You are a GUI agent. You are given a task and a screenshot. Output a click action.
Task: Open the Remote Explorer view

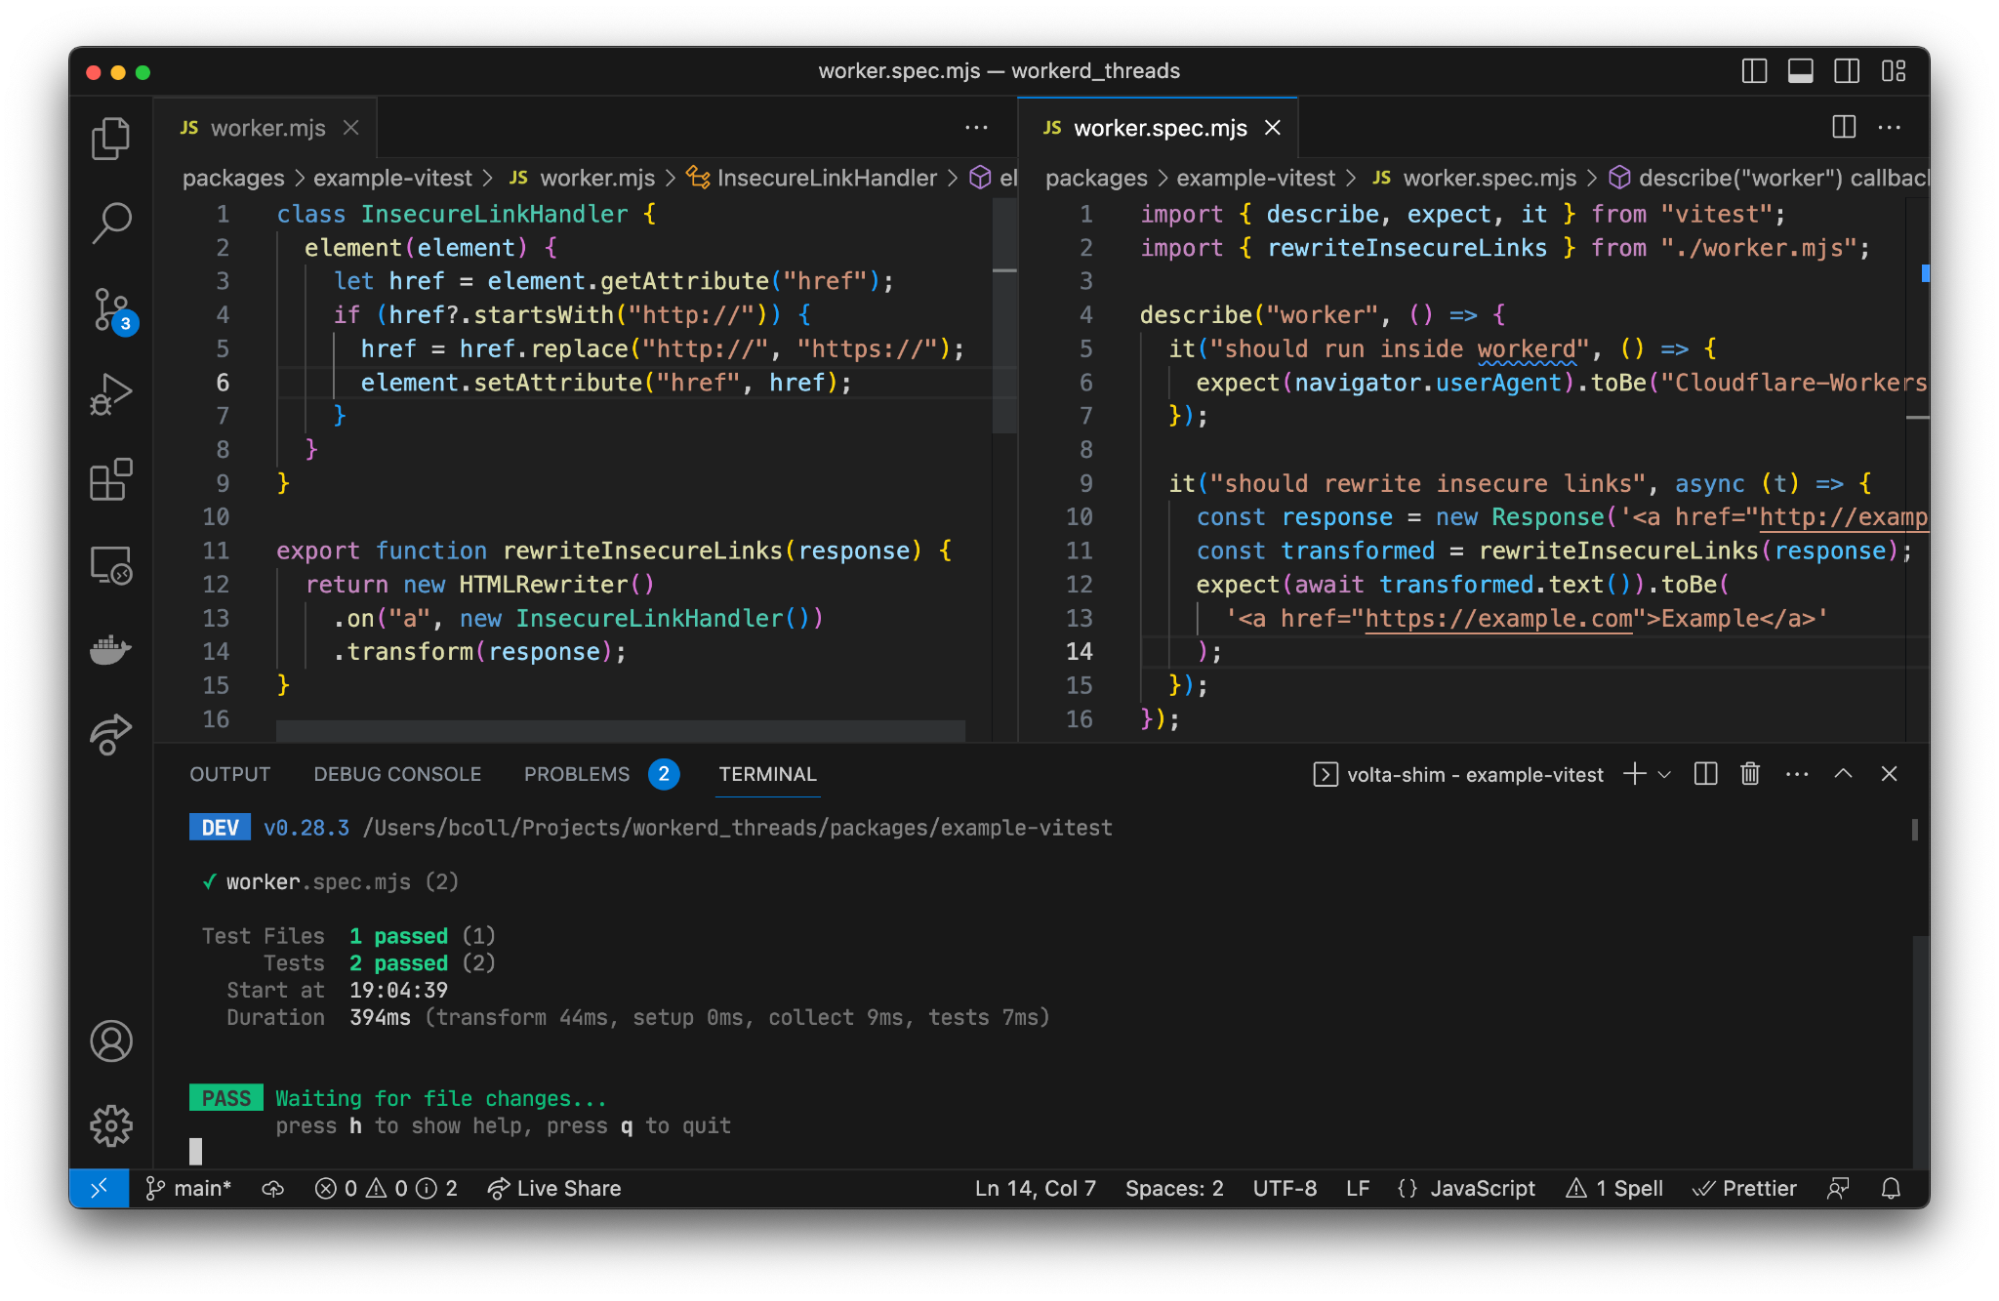[x=110, y=566]
